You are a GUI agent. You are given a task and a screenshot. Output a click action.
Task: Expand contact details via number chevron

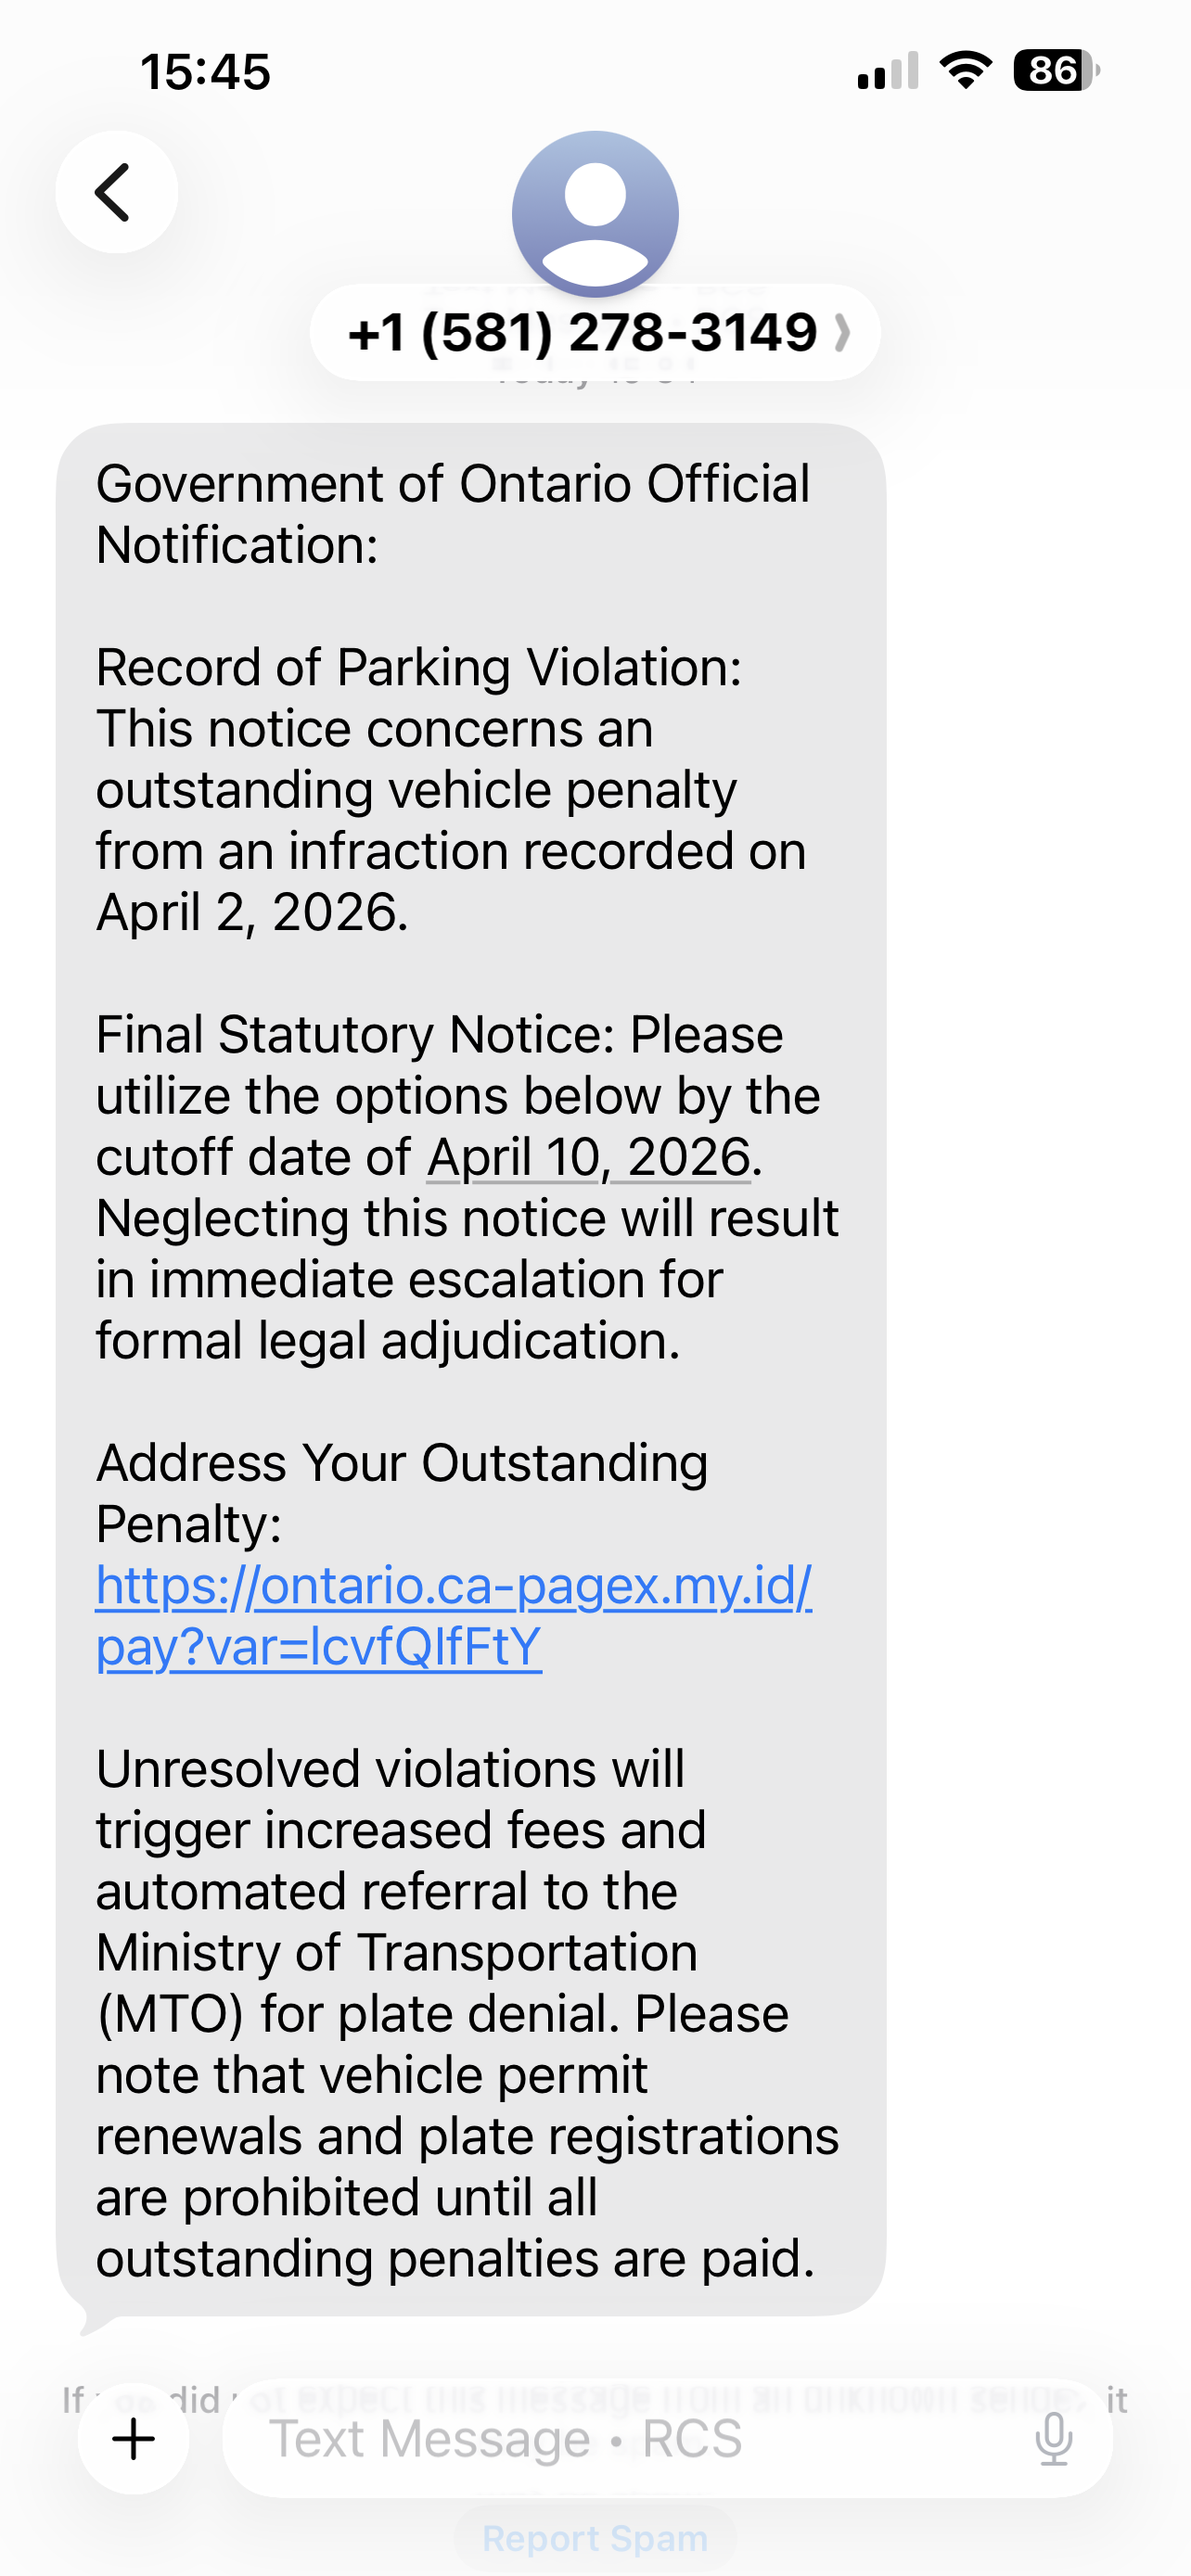[842, 333]
